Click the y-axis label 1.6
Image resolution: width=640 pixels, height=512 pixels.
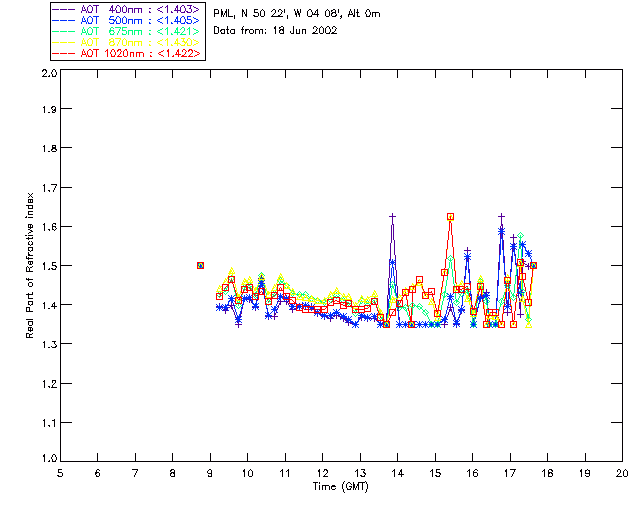[x=49, y=227]
